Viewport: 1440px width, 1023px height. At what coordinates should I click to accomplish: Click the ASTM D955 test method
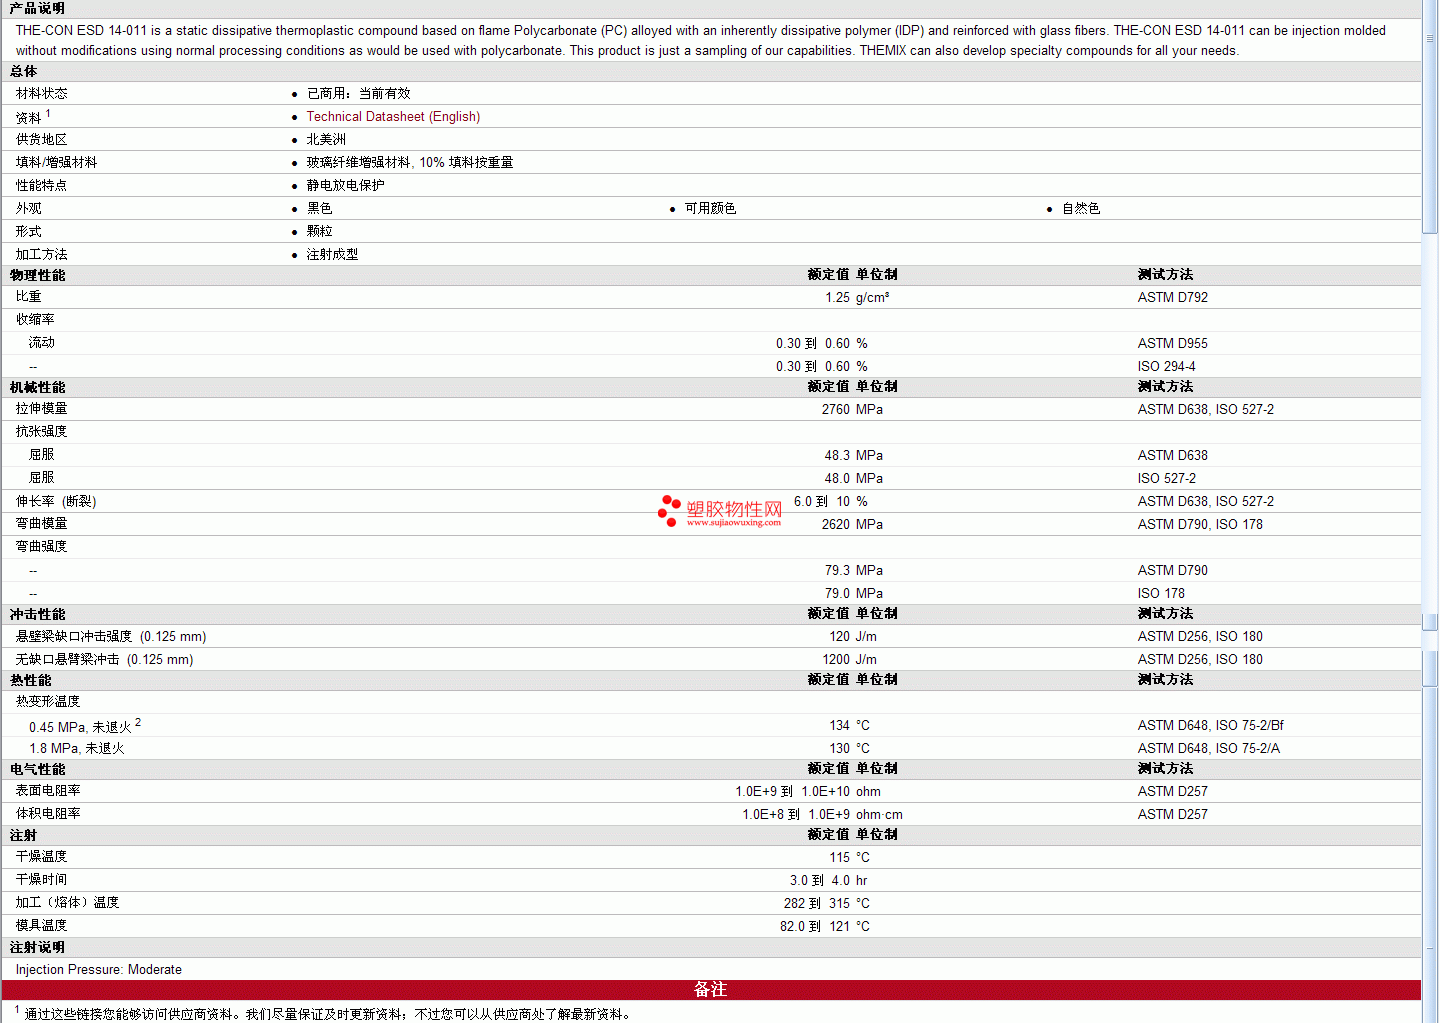pyautogui.click(x=1172, y=343)
